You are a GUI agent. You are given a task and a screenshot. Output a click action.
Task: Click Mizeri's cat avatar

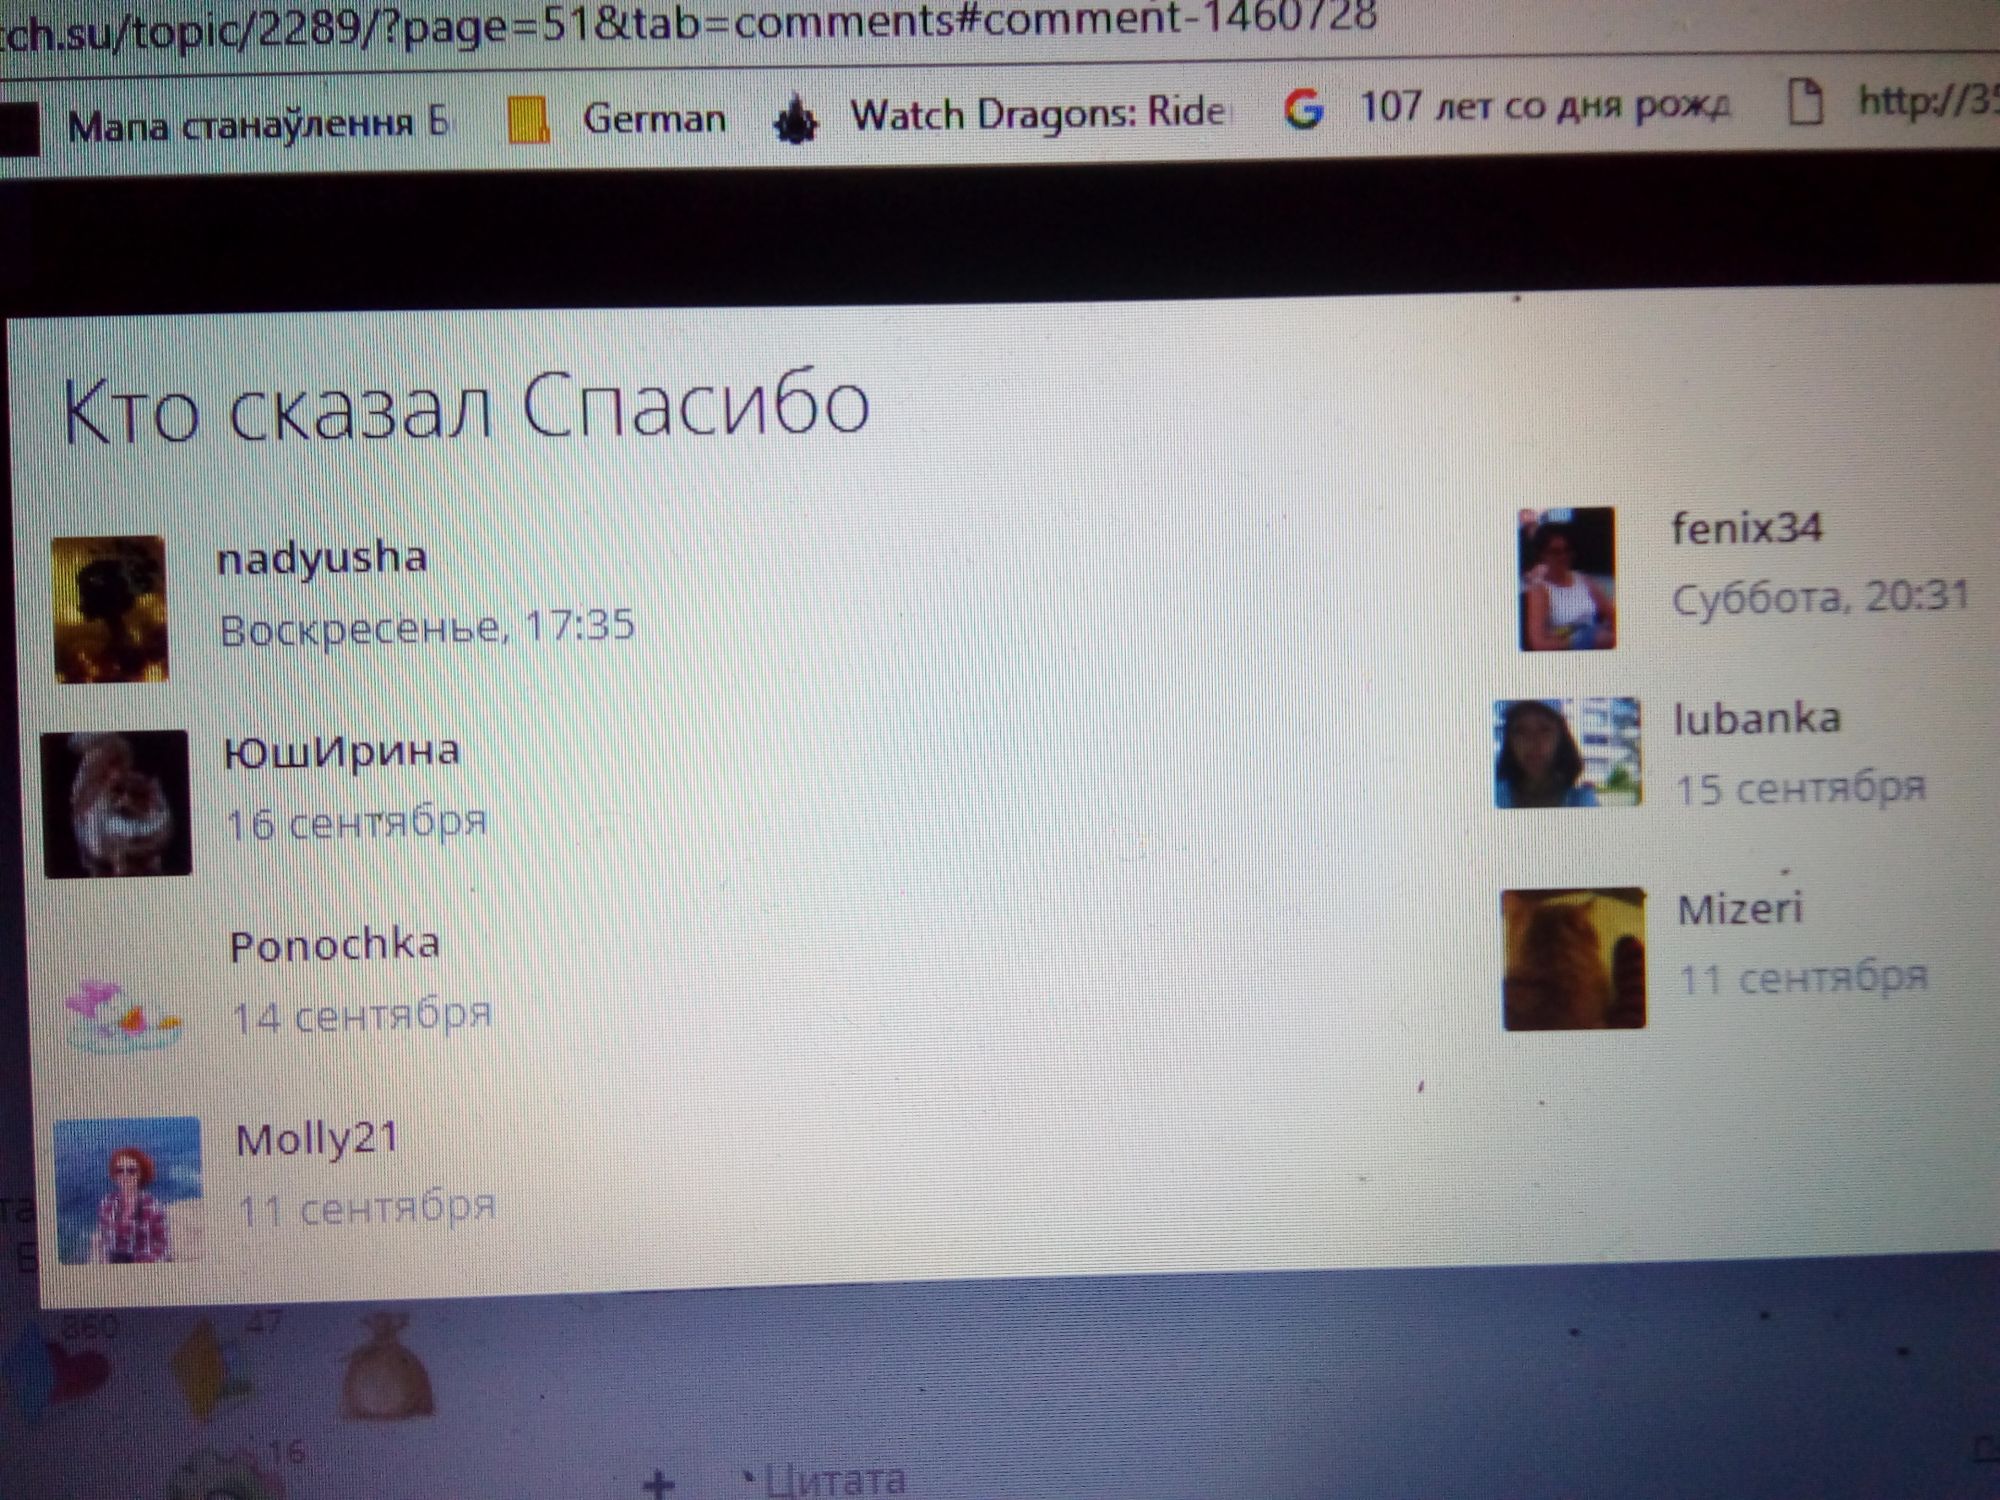click(1573, 959)
